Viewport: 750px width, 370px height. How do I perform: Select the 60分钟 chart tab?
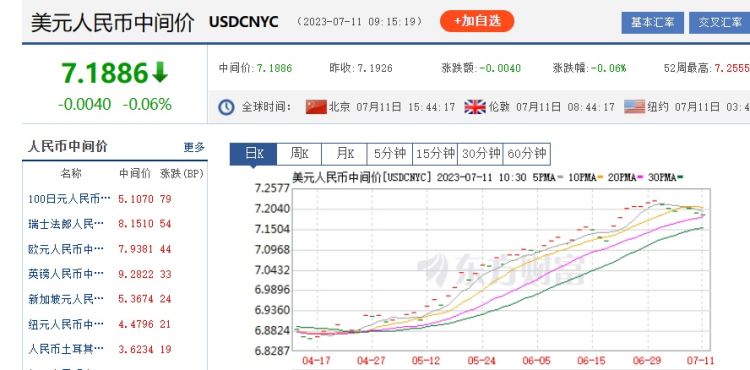527,154
